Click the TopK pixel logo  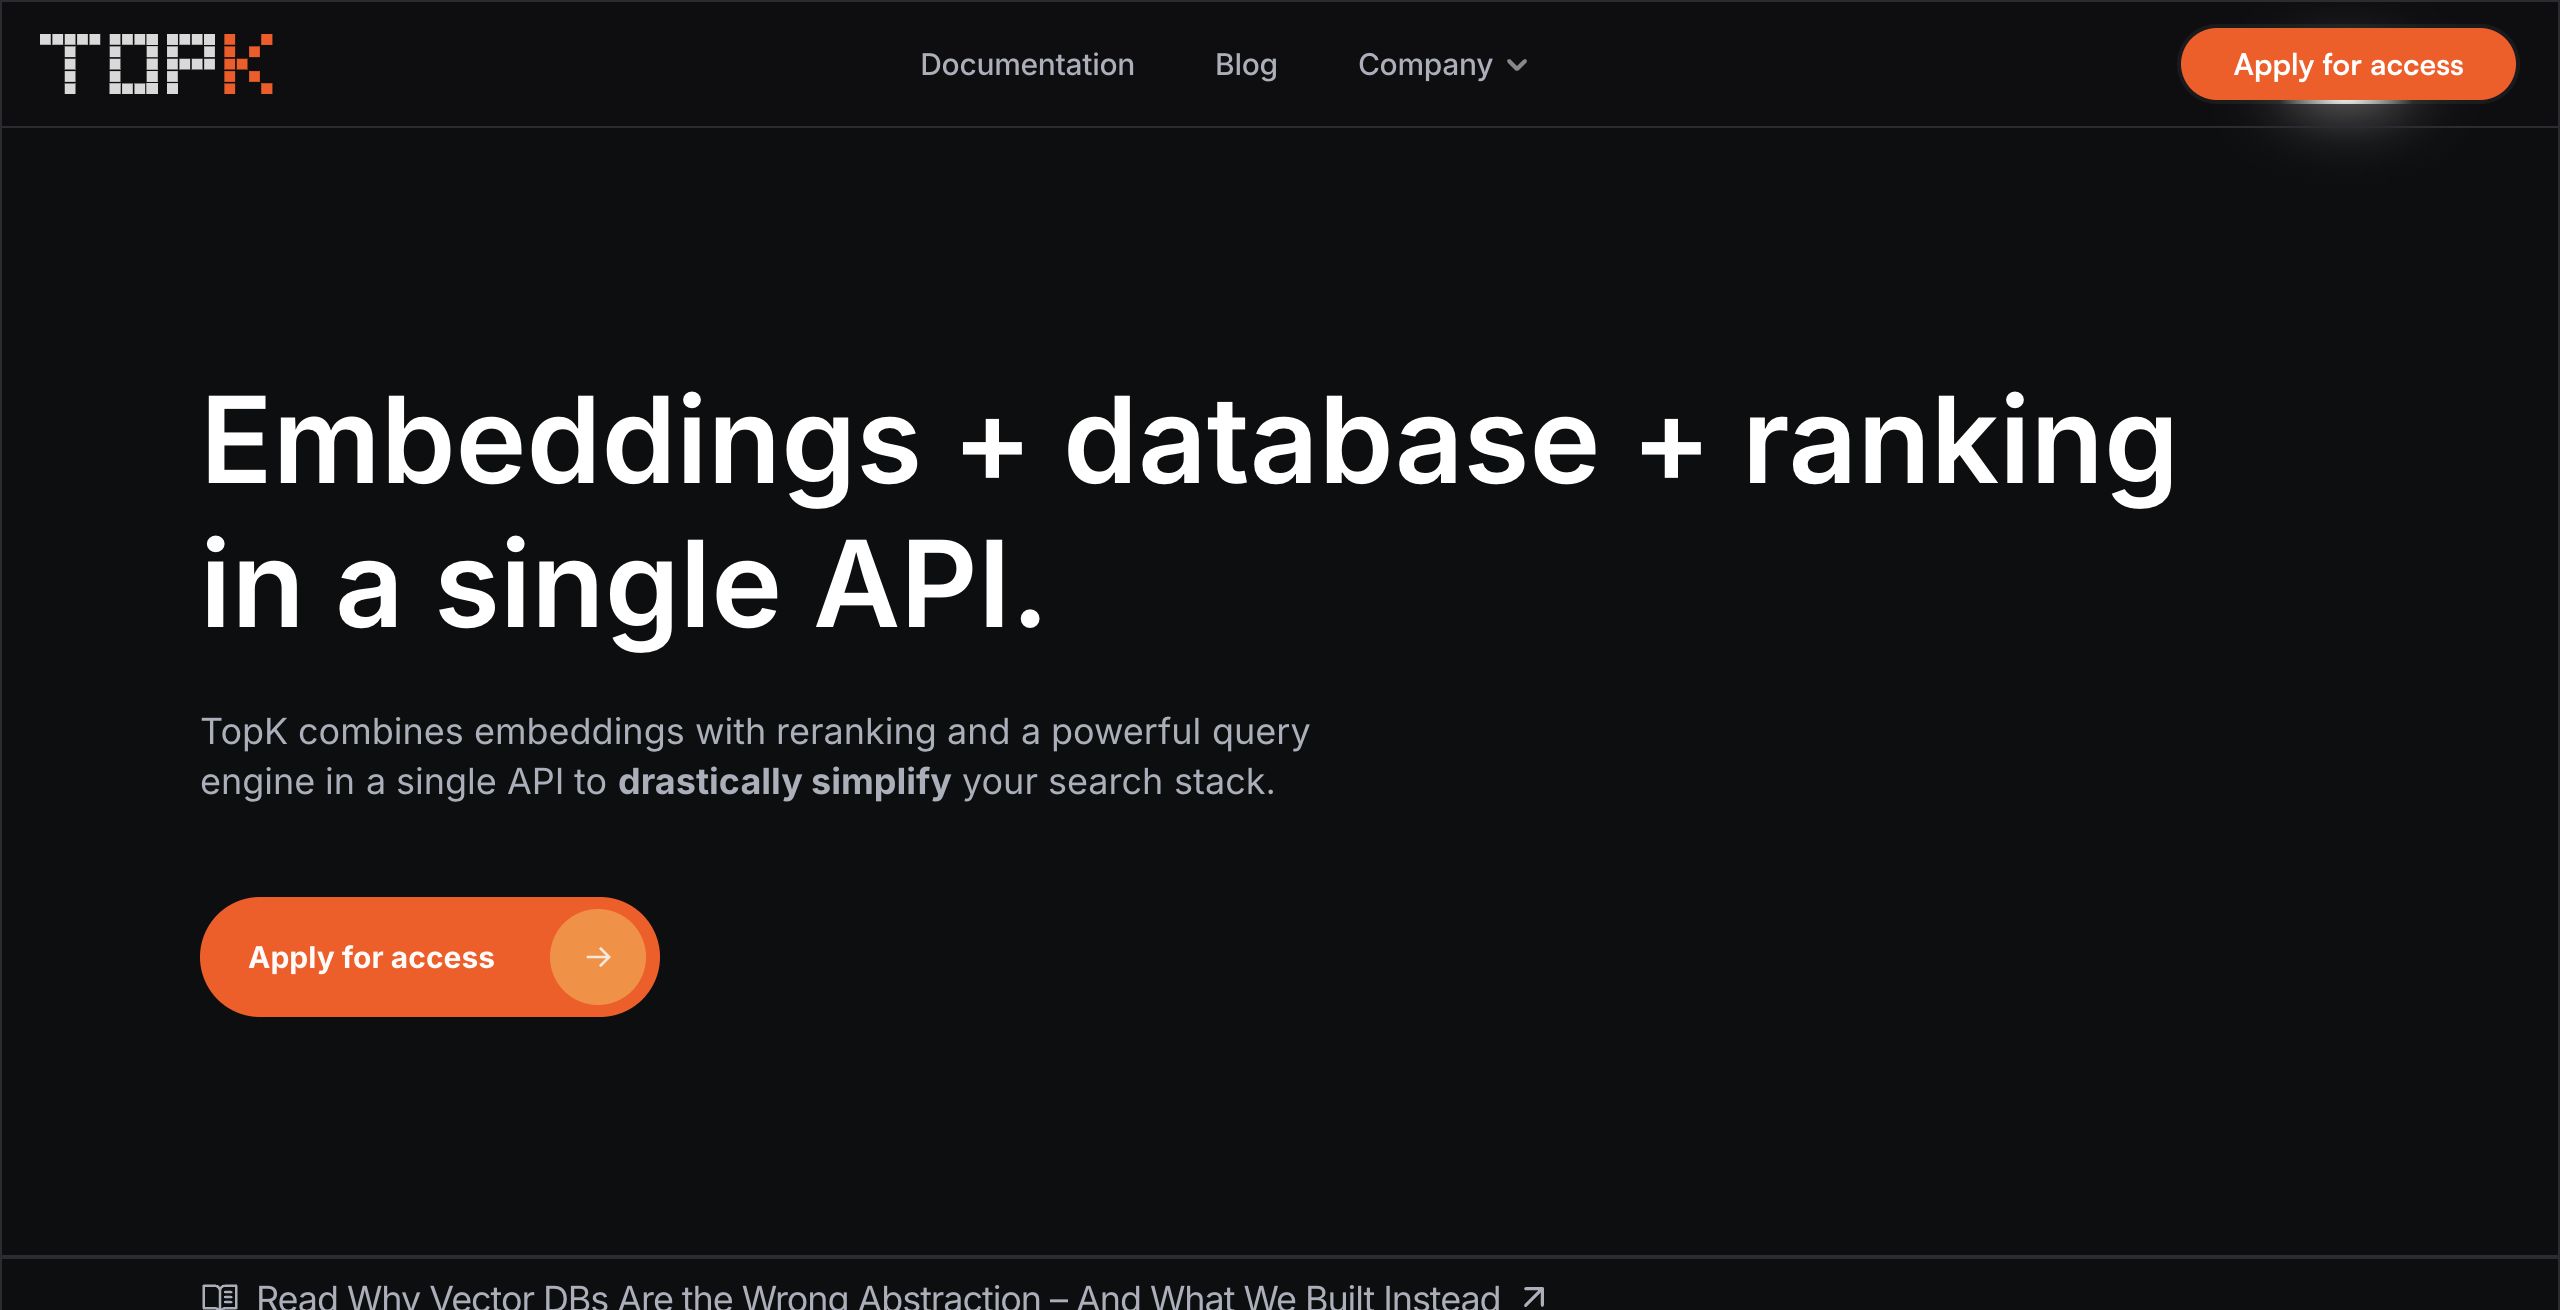point(155,64)
